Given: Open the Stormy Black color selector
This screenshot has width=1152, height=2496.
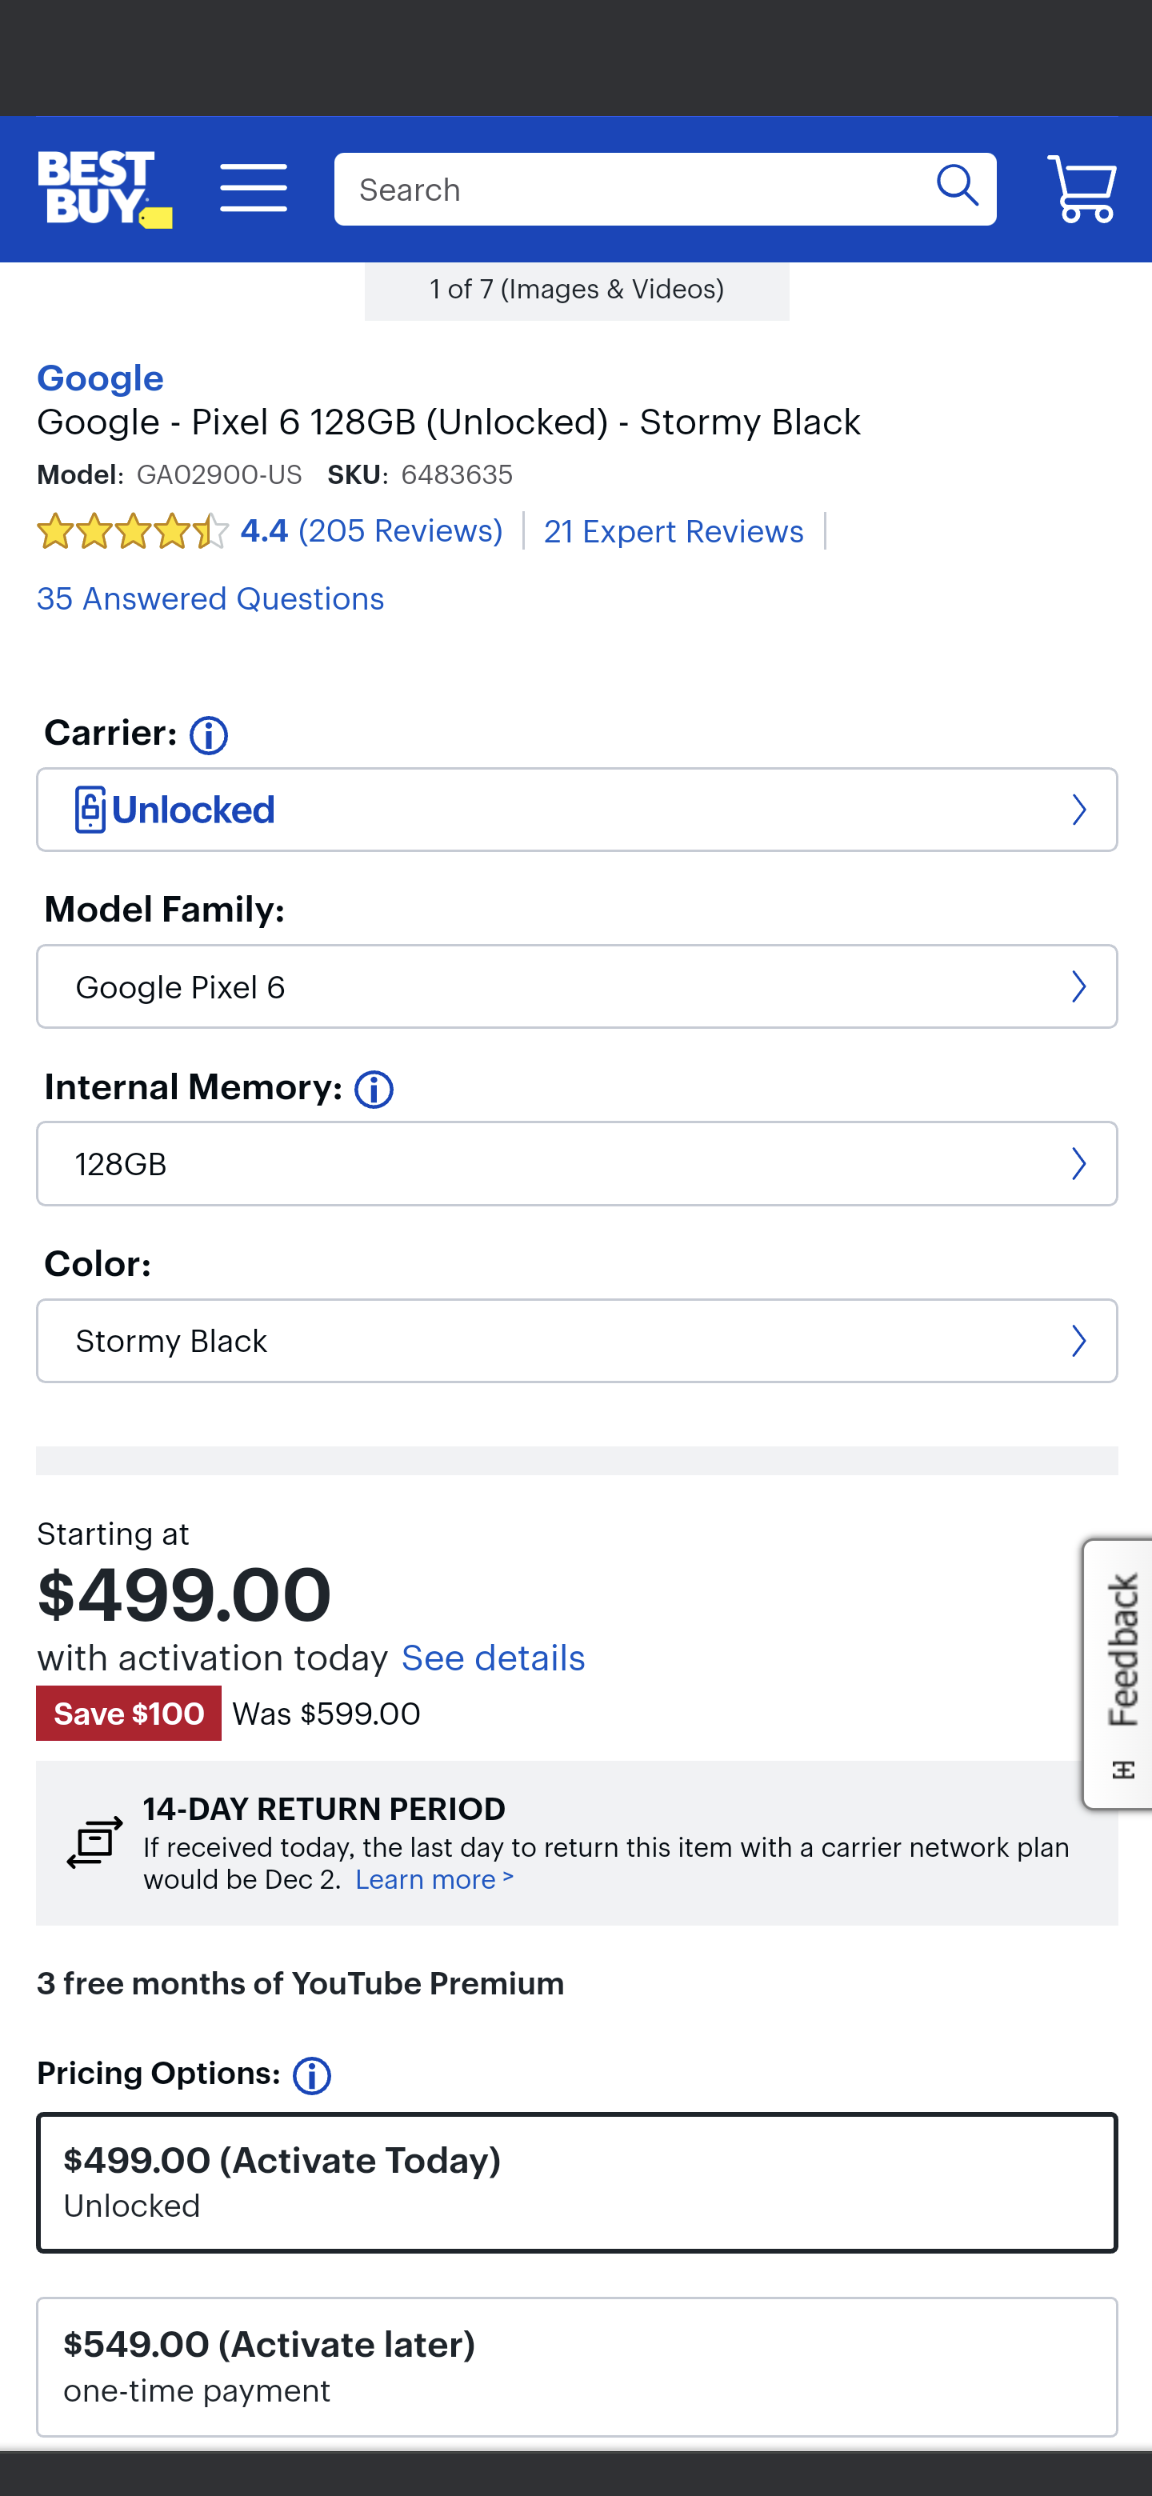Looking at the screenshot, I should pyautogui.click(x=577, y=1341).
